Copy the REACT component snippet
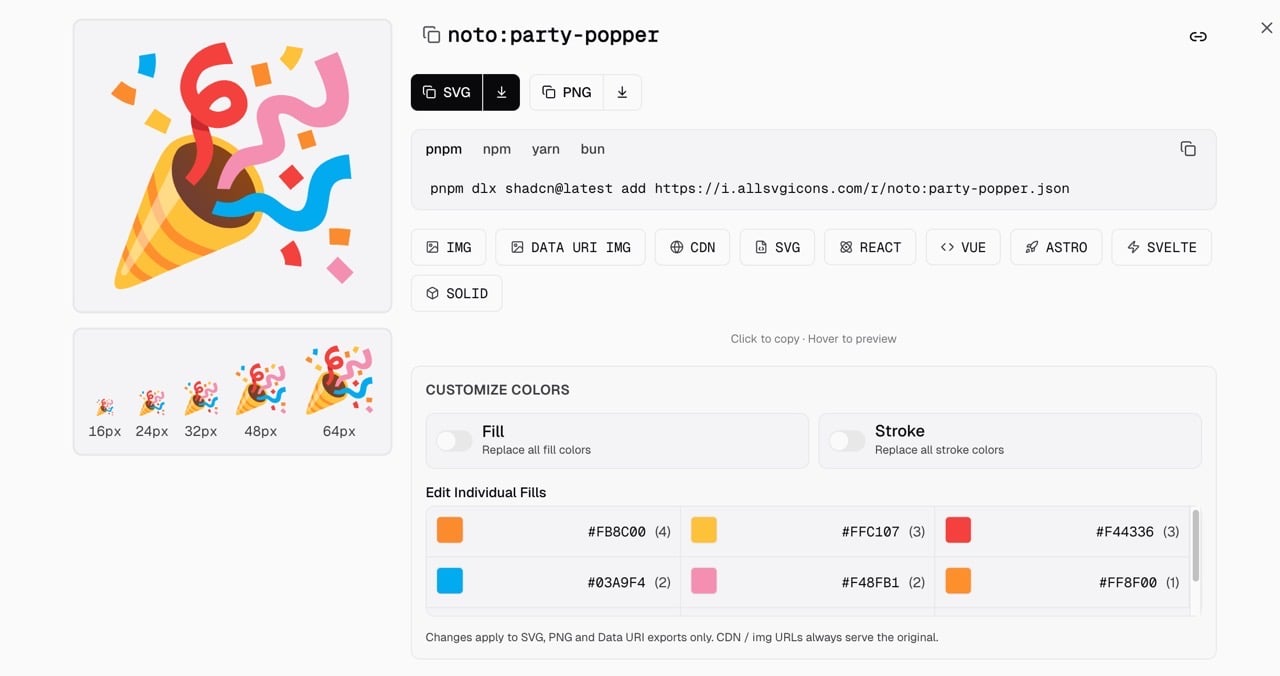Screen dimensions: 1280x676 [x=870, y=247]
